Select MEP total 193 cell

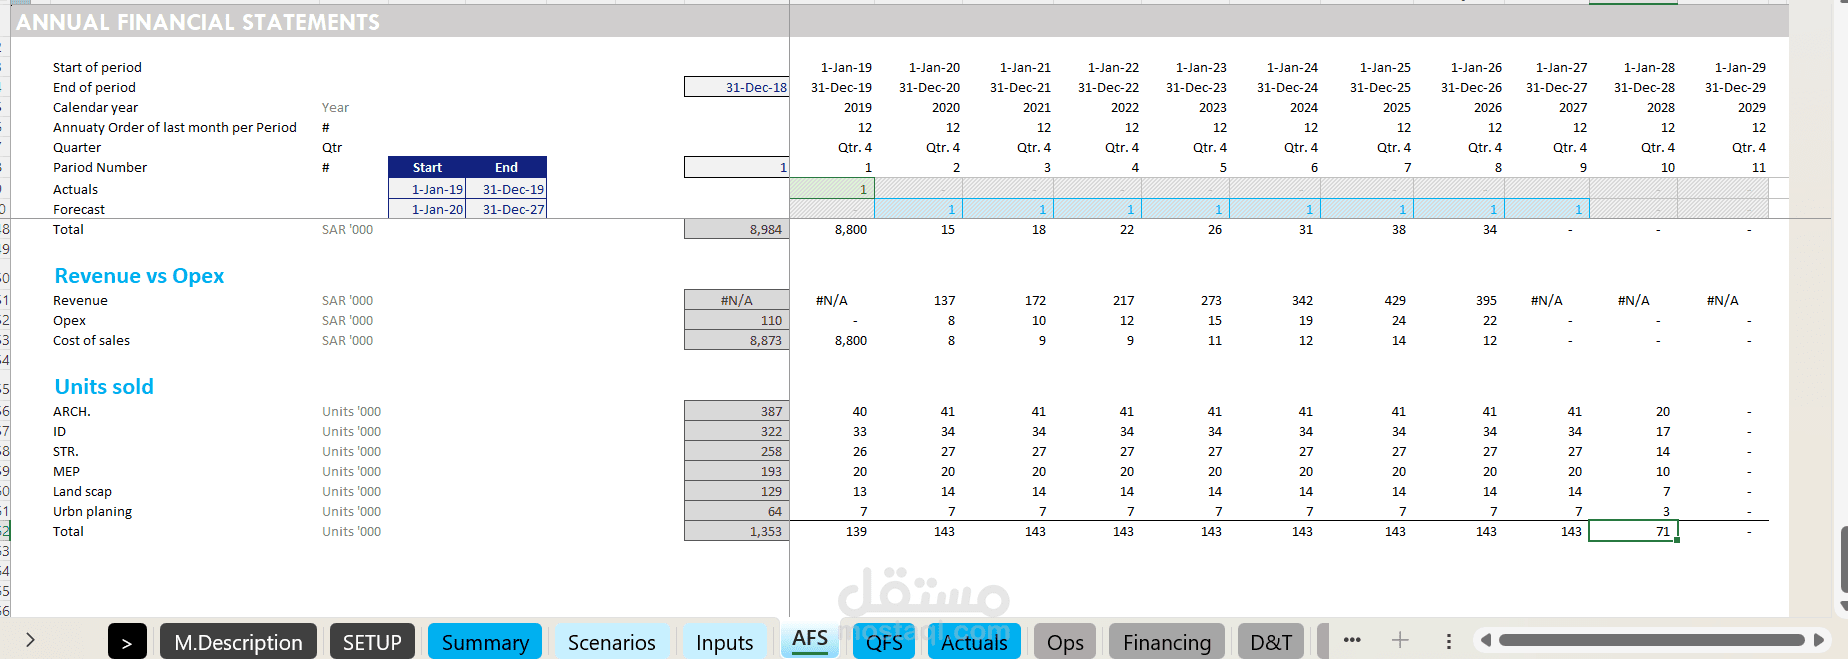(x=737, y=471)
